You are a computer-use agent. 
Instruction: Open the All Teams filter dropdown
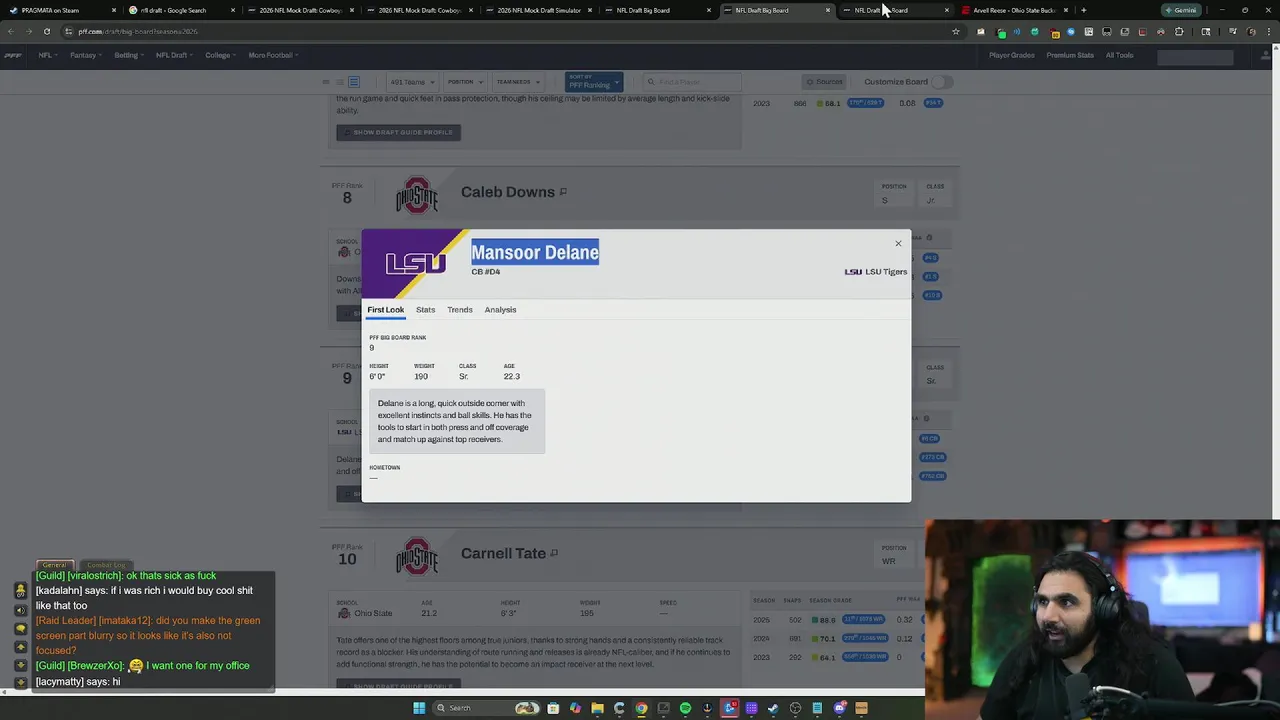pos(411,82)
